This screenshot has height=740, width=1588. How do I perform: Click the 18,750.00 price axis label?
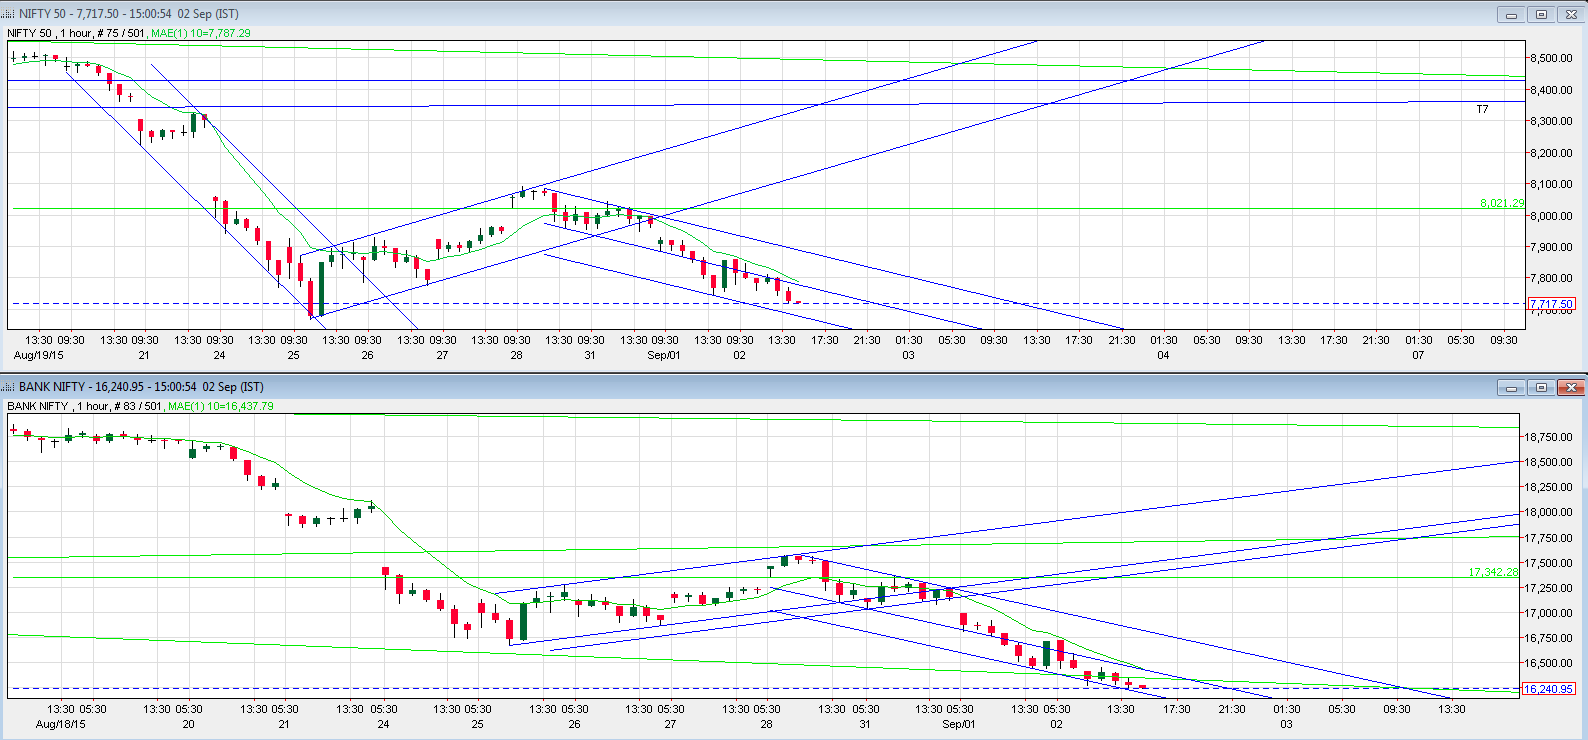[1547, 437]
